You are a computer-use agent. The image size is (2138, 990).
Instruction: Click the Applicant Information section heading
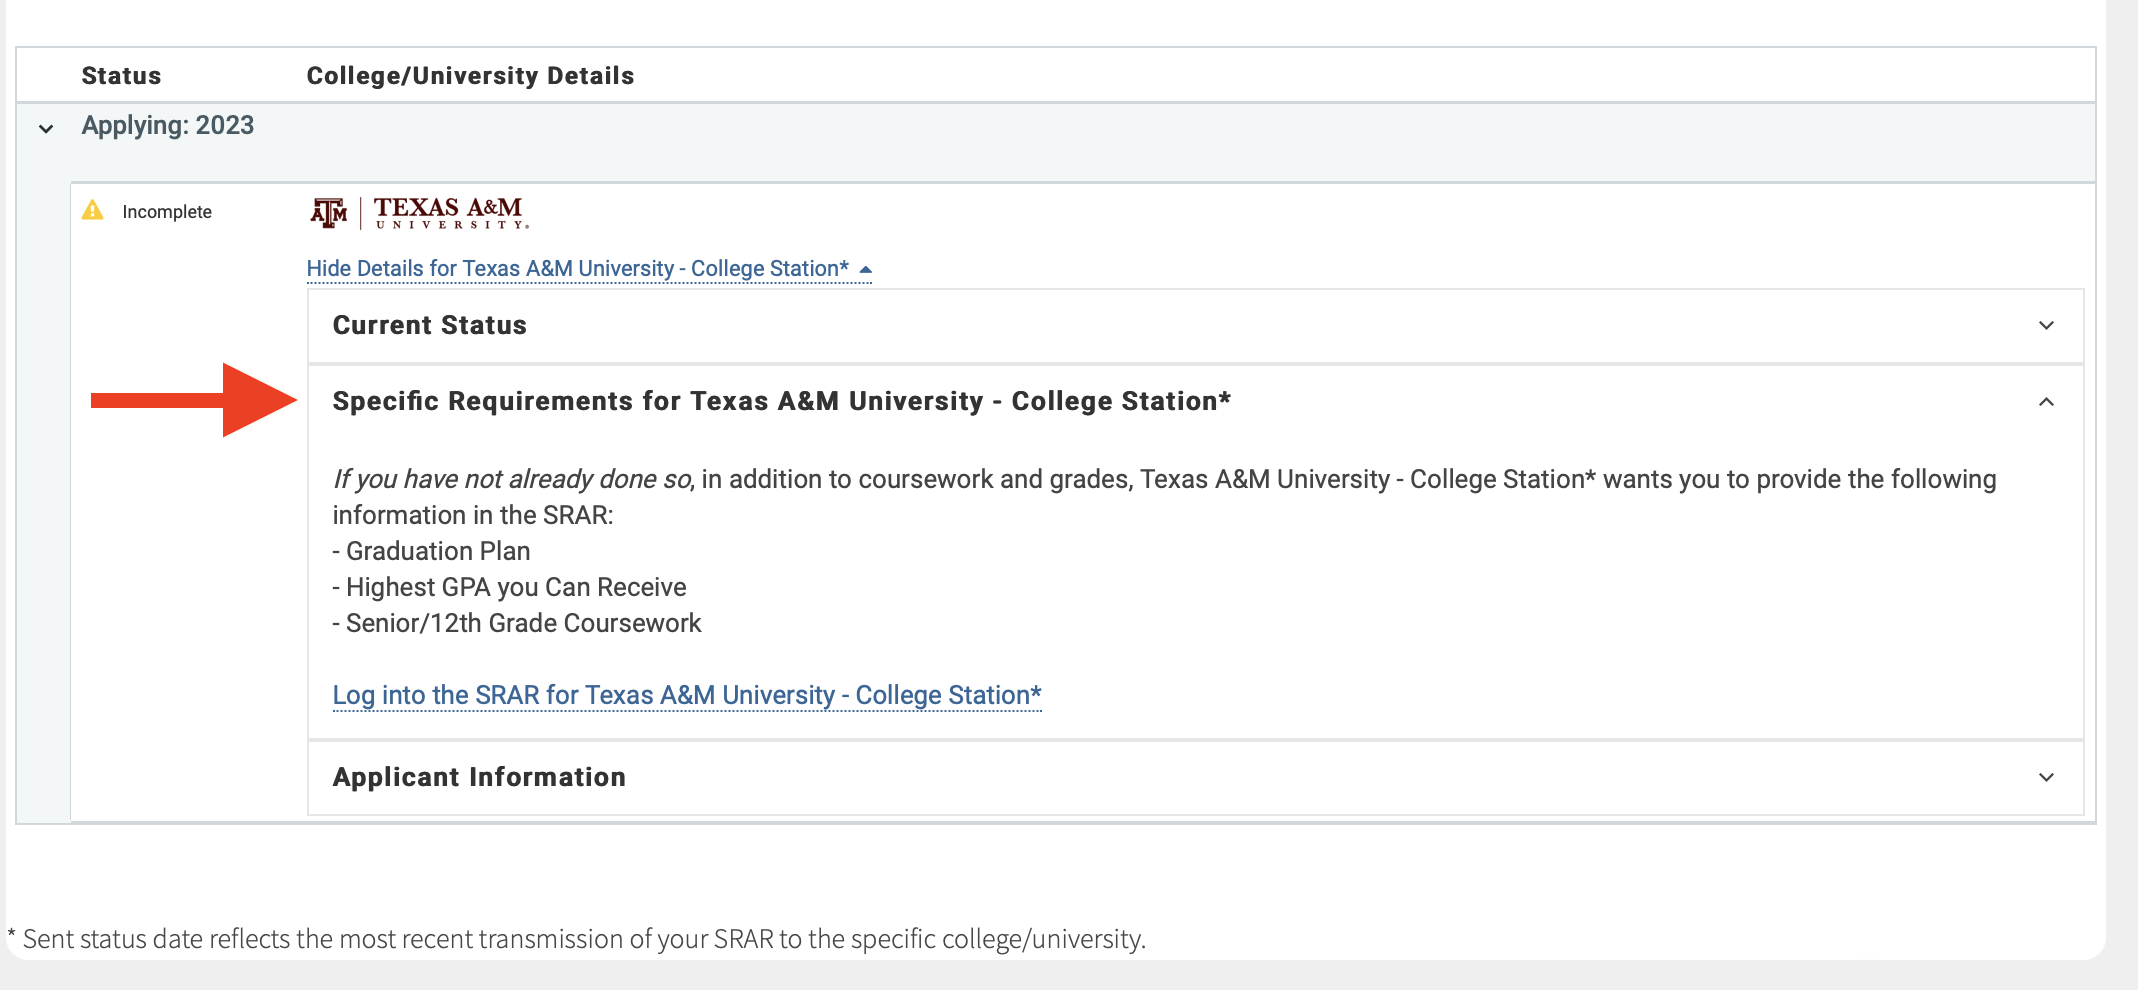click(x=479, y=778)
